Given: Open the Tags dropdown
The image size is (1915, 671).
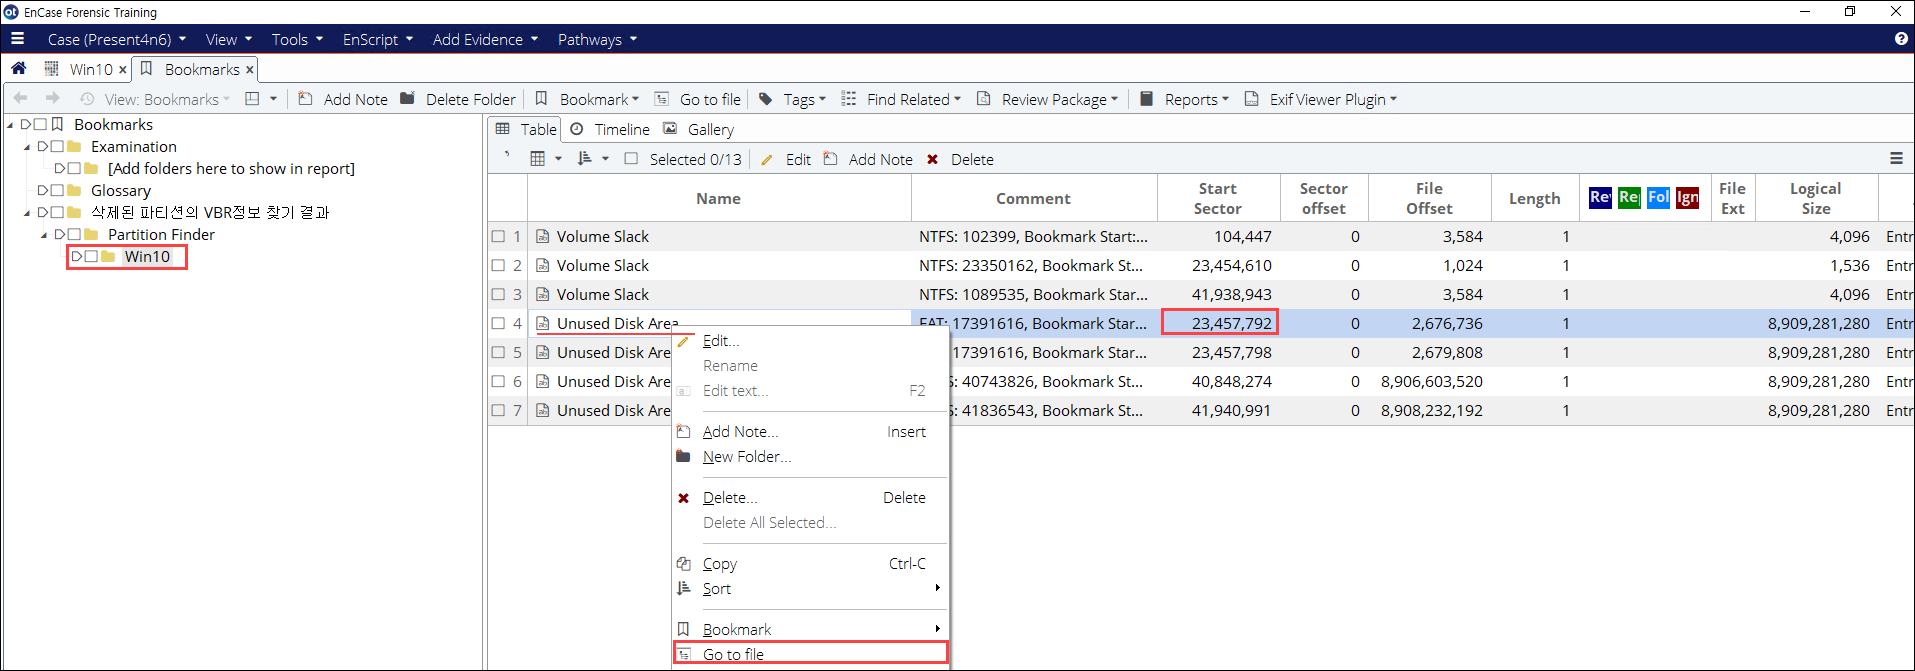Looking at the screenshot, I should click(792, 99).
